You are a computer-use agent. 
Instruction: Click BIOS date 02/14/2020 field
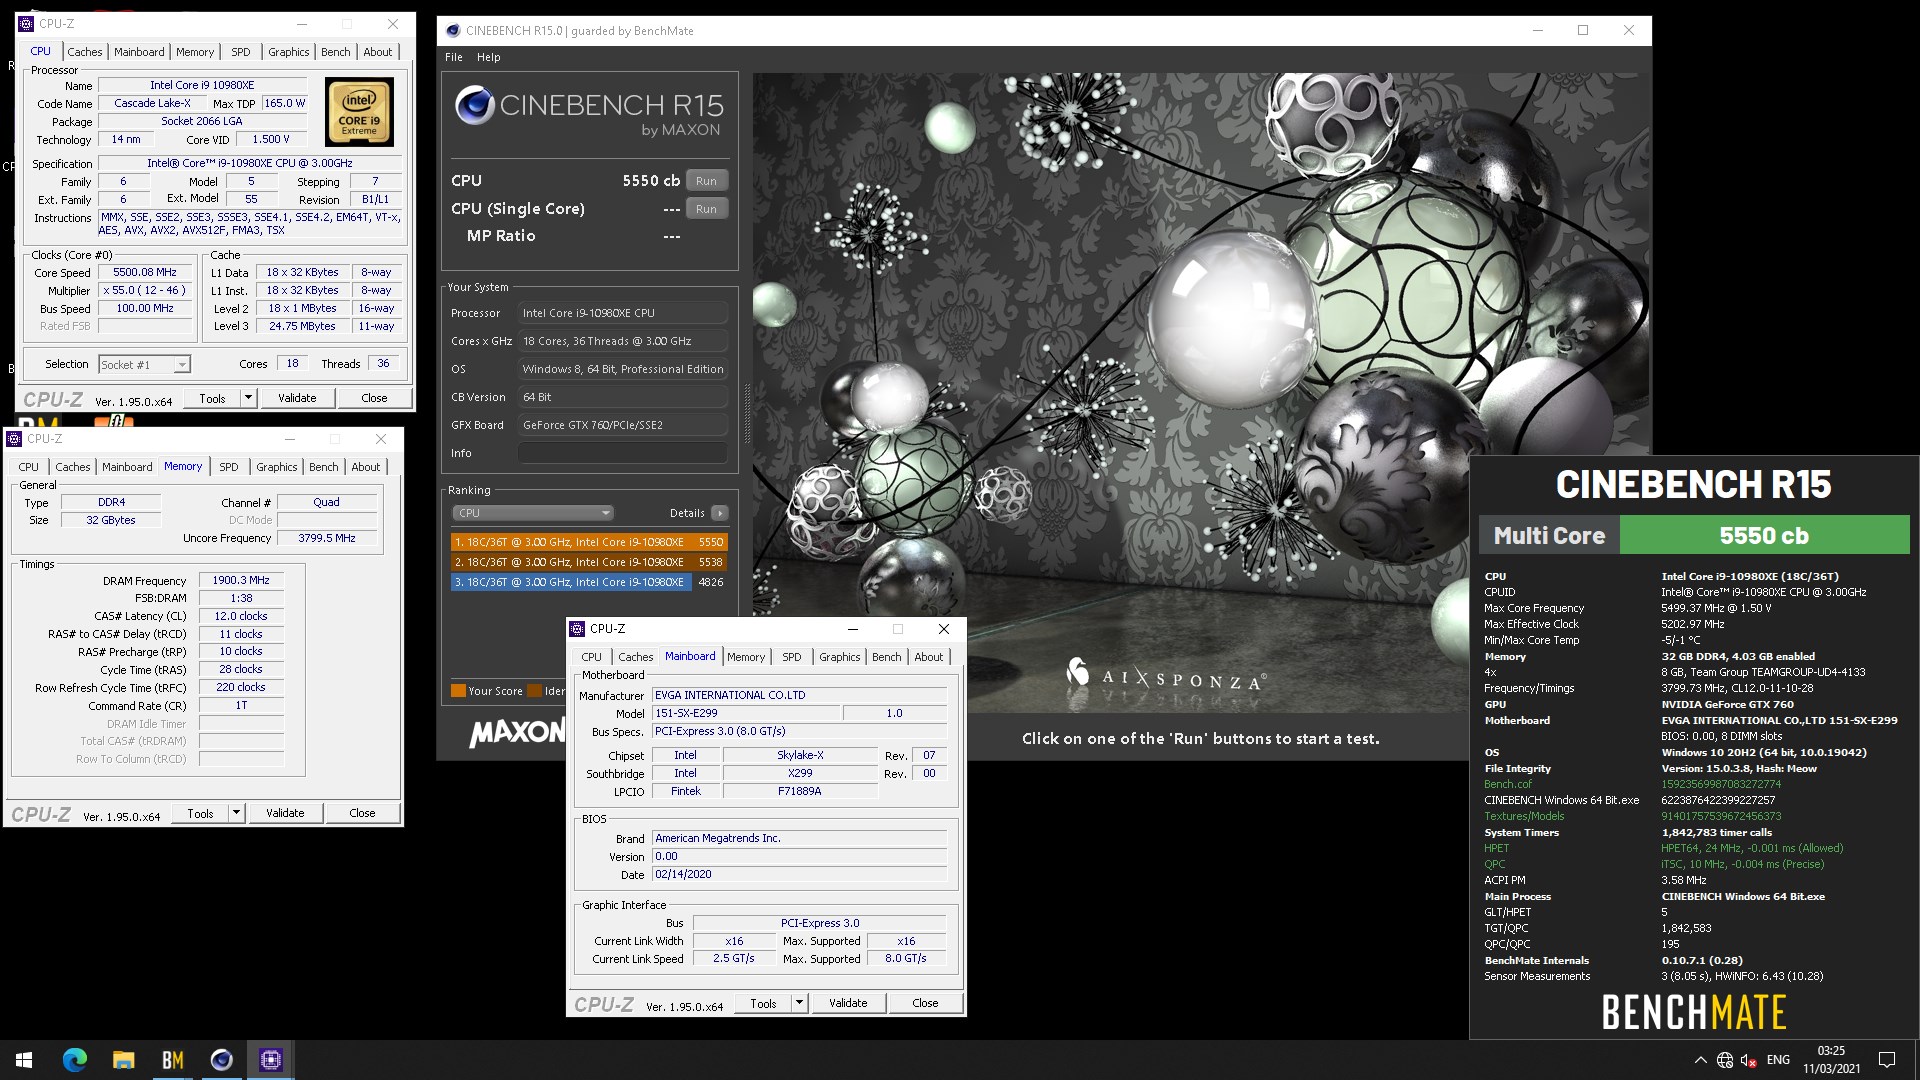tap(799, 874)
